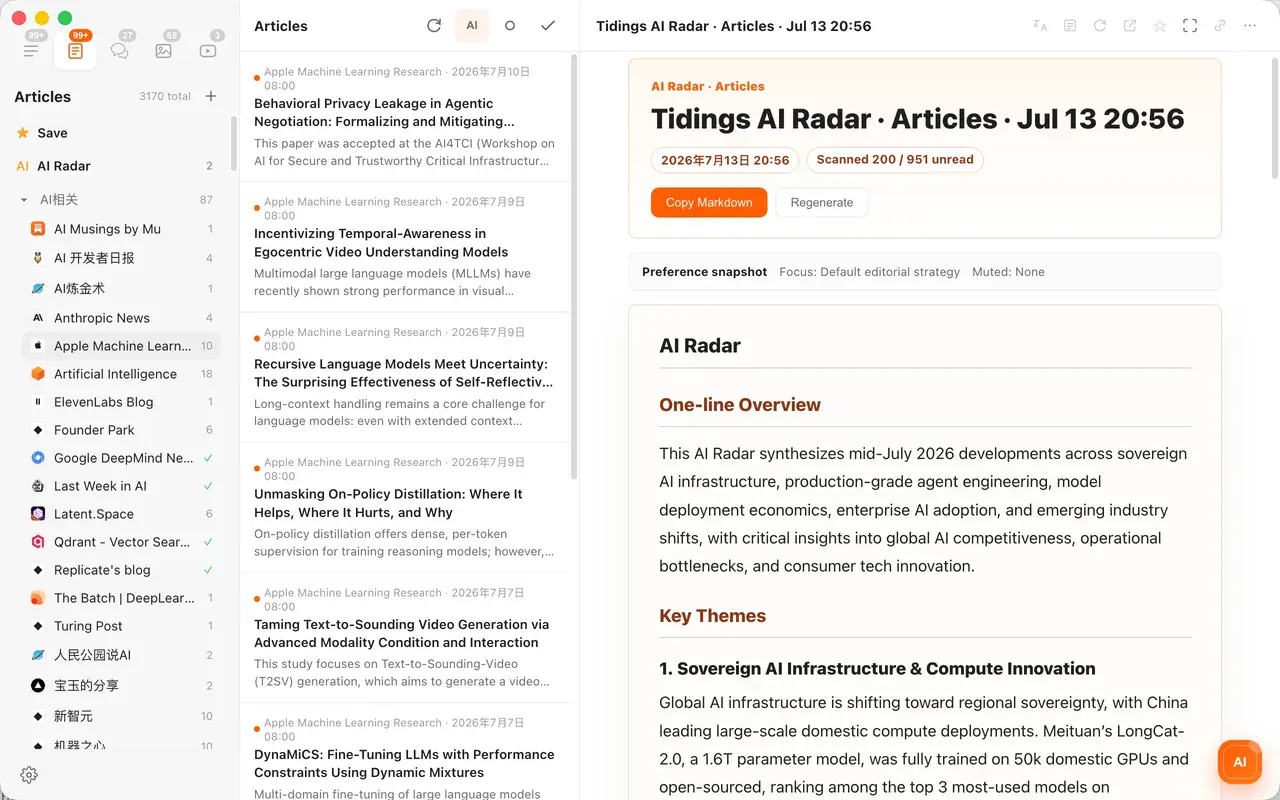Open AI Musings by Mu feed
This screenshot has height=800, width=1280.
point(121,229)
